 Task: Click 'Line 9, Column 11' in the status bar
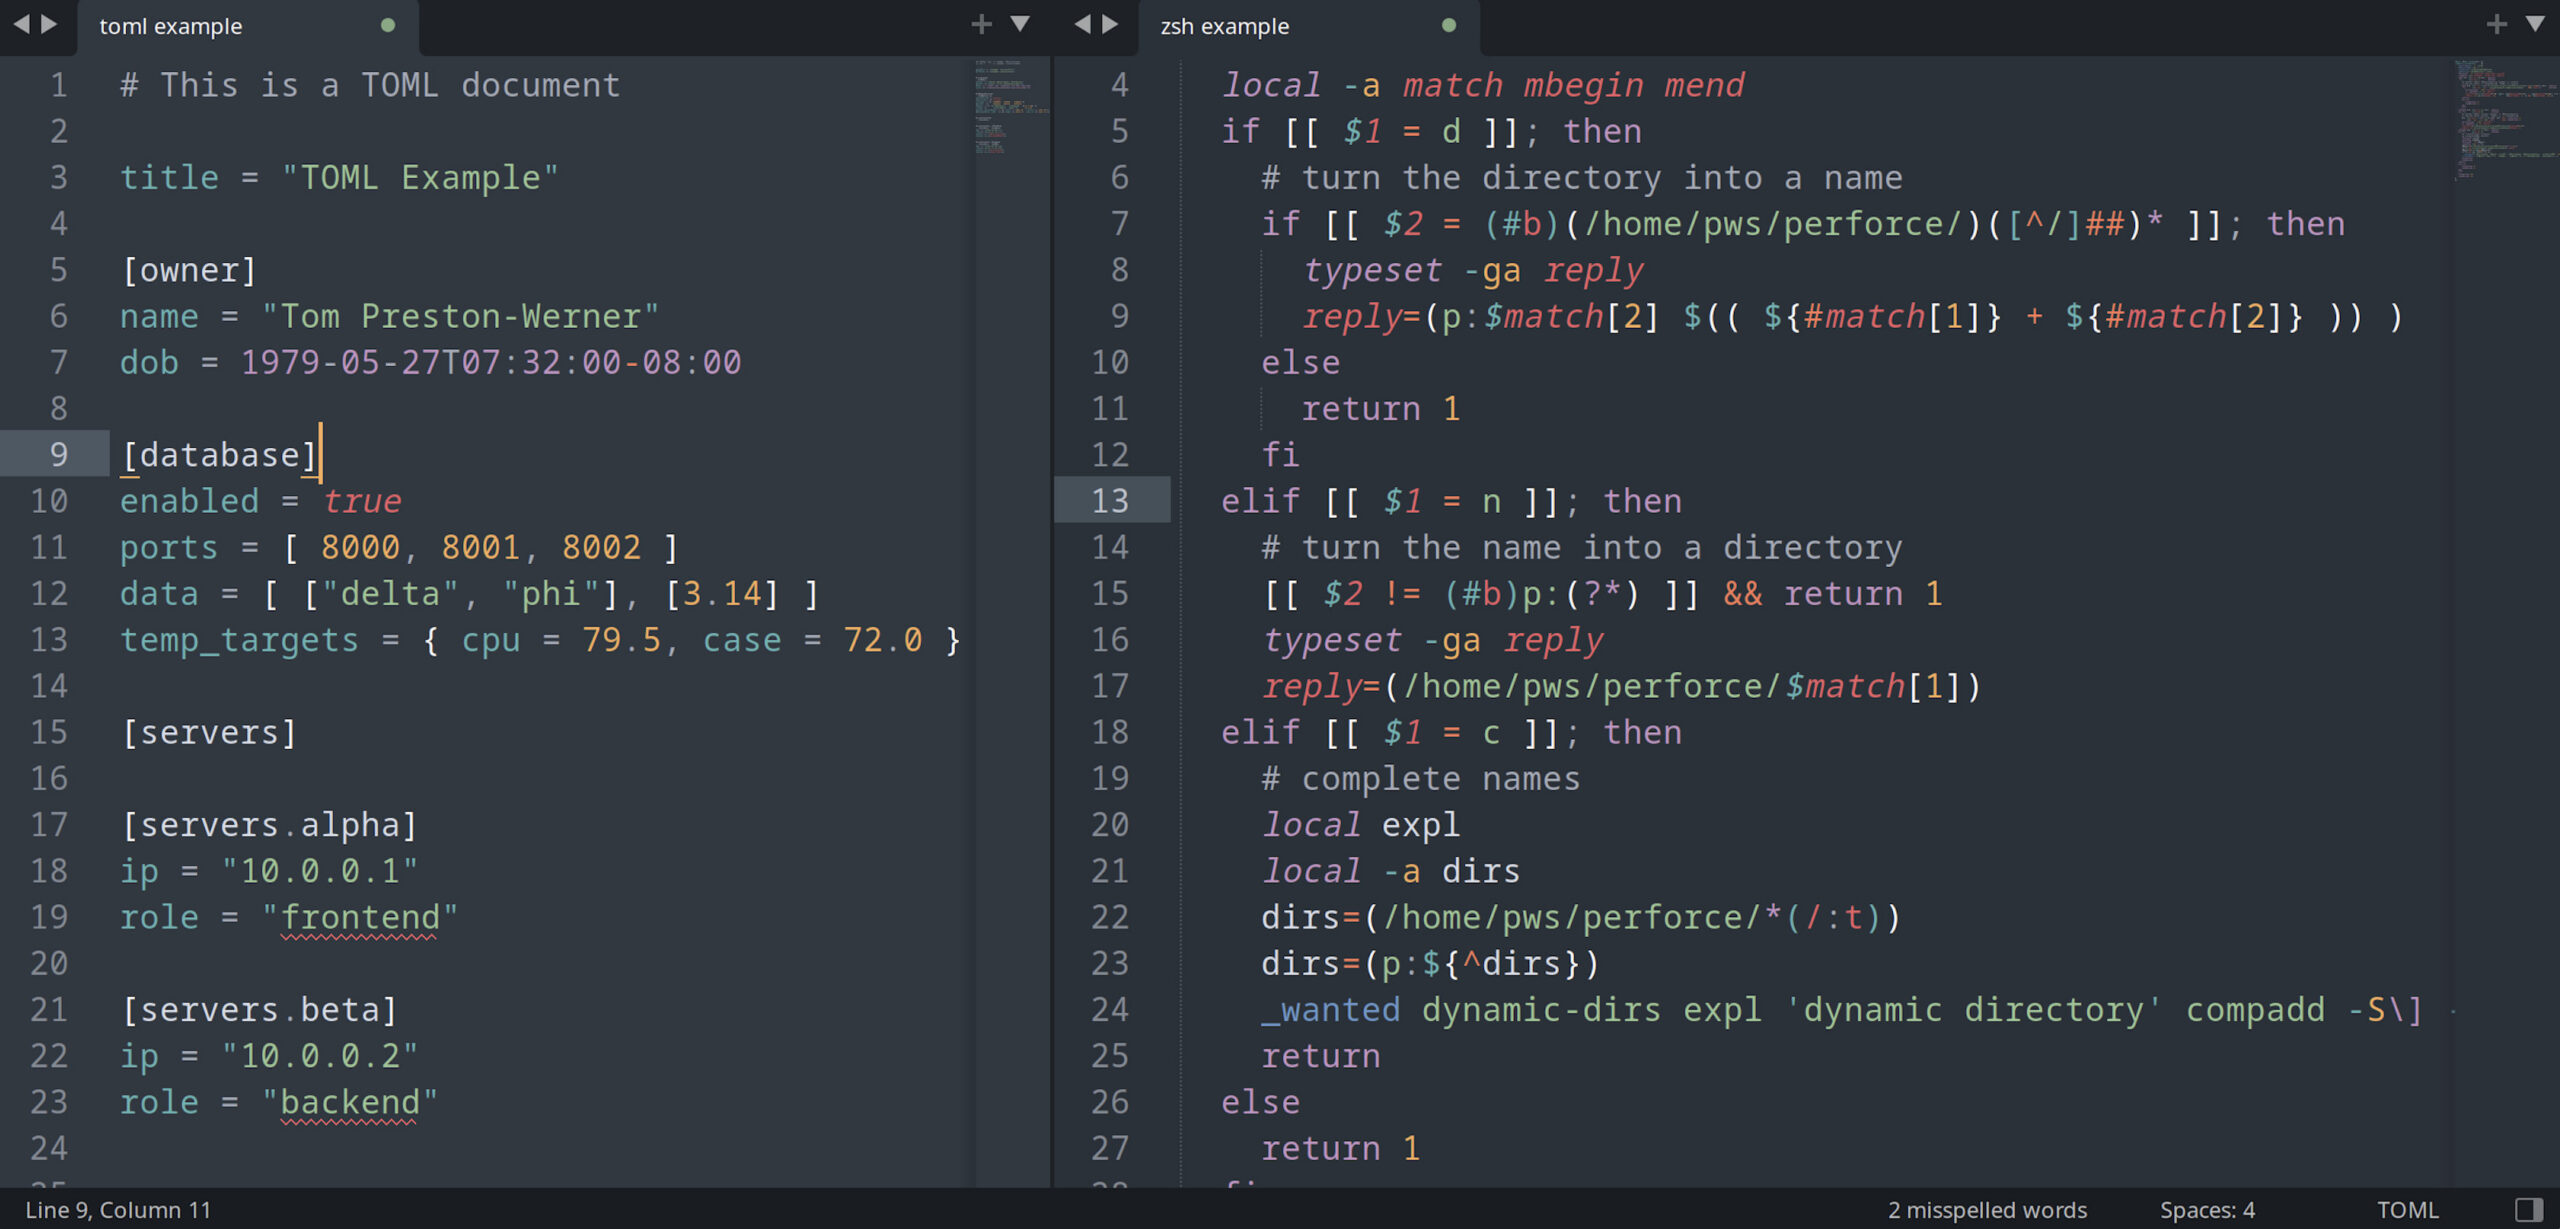pos(117,1209)
